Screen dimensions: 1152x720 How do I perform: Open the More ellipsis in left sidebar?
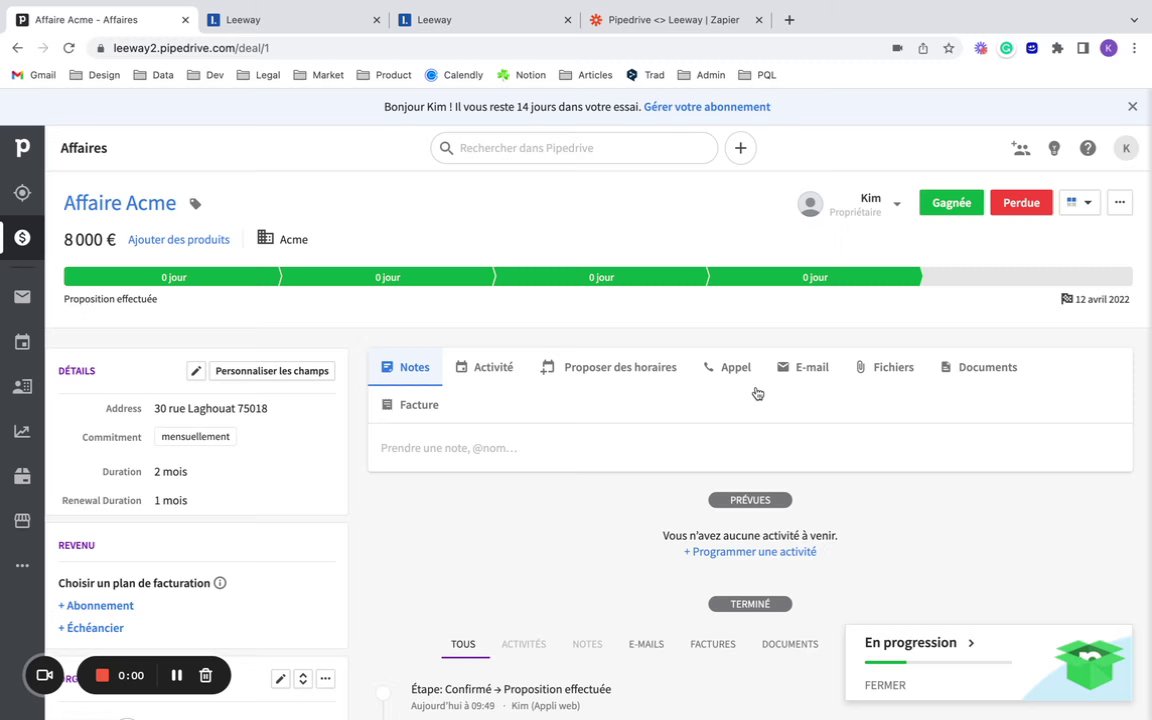coord(22,566)
